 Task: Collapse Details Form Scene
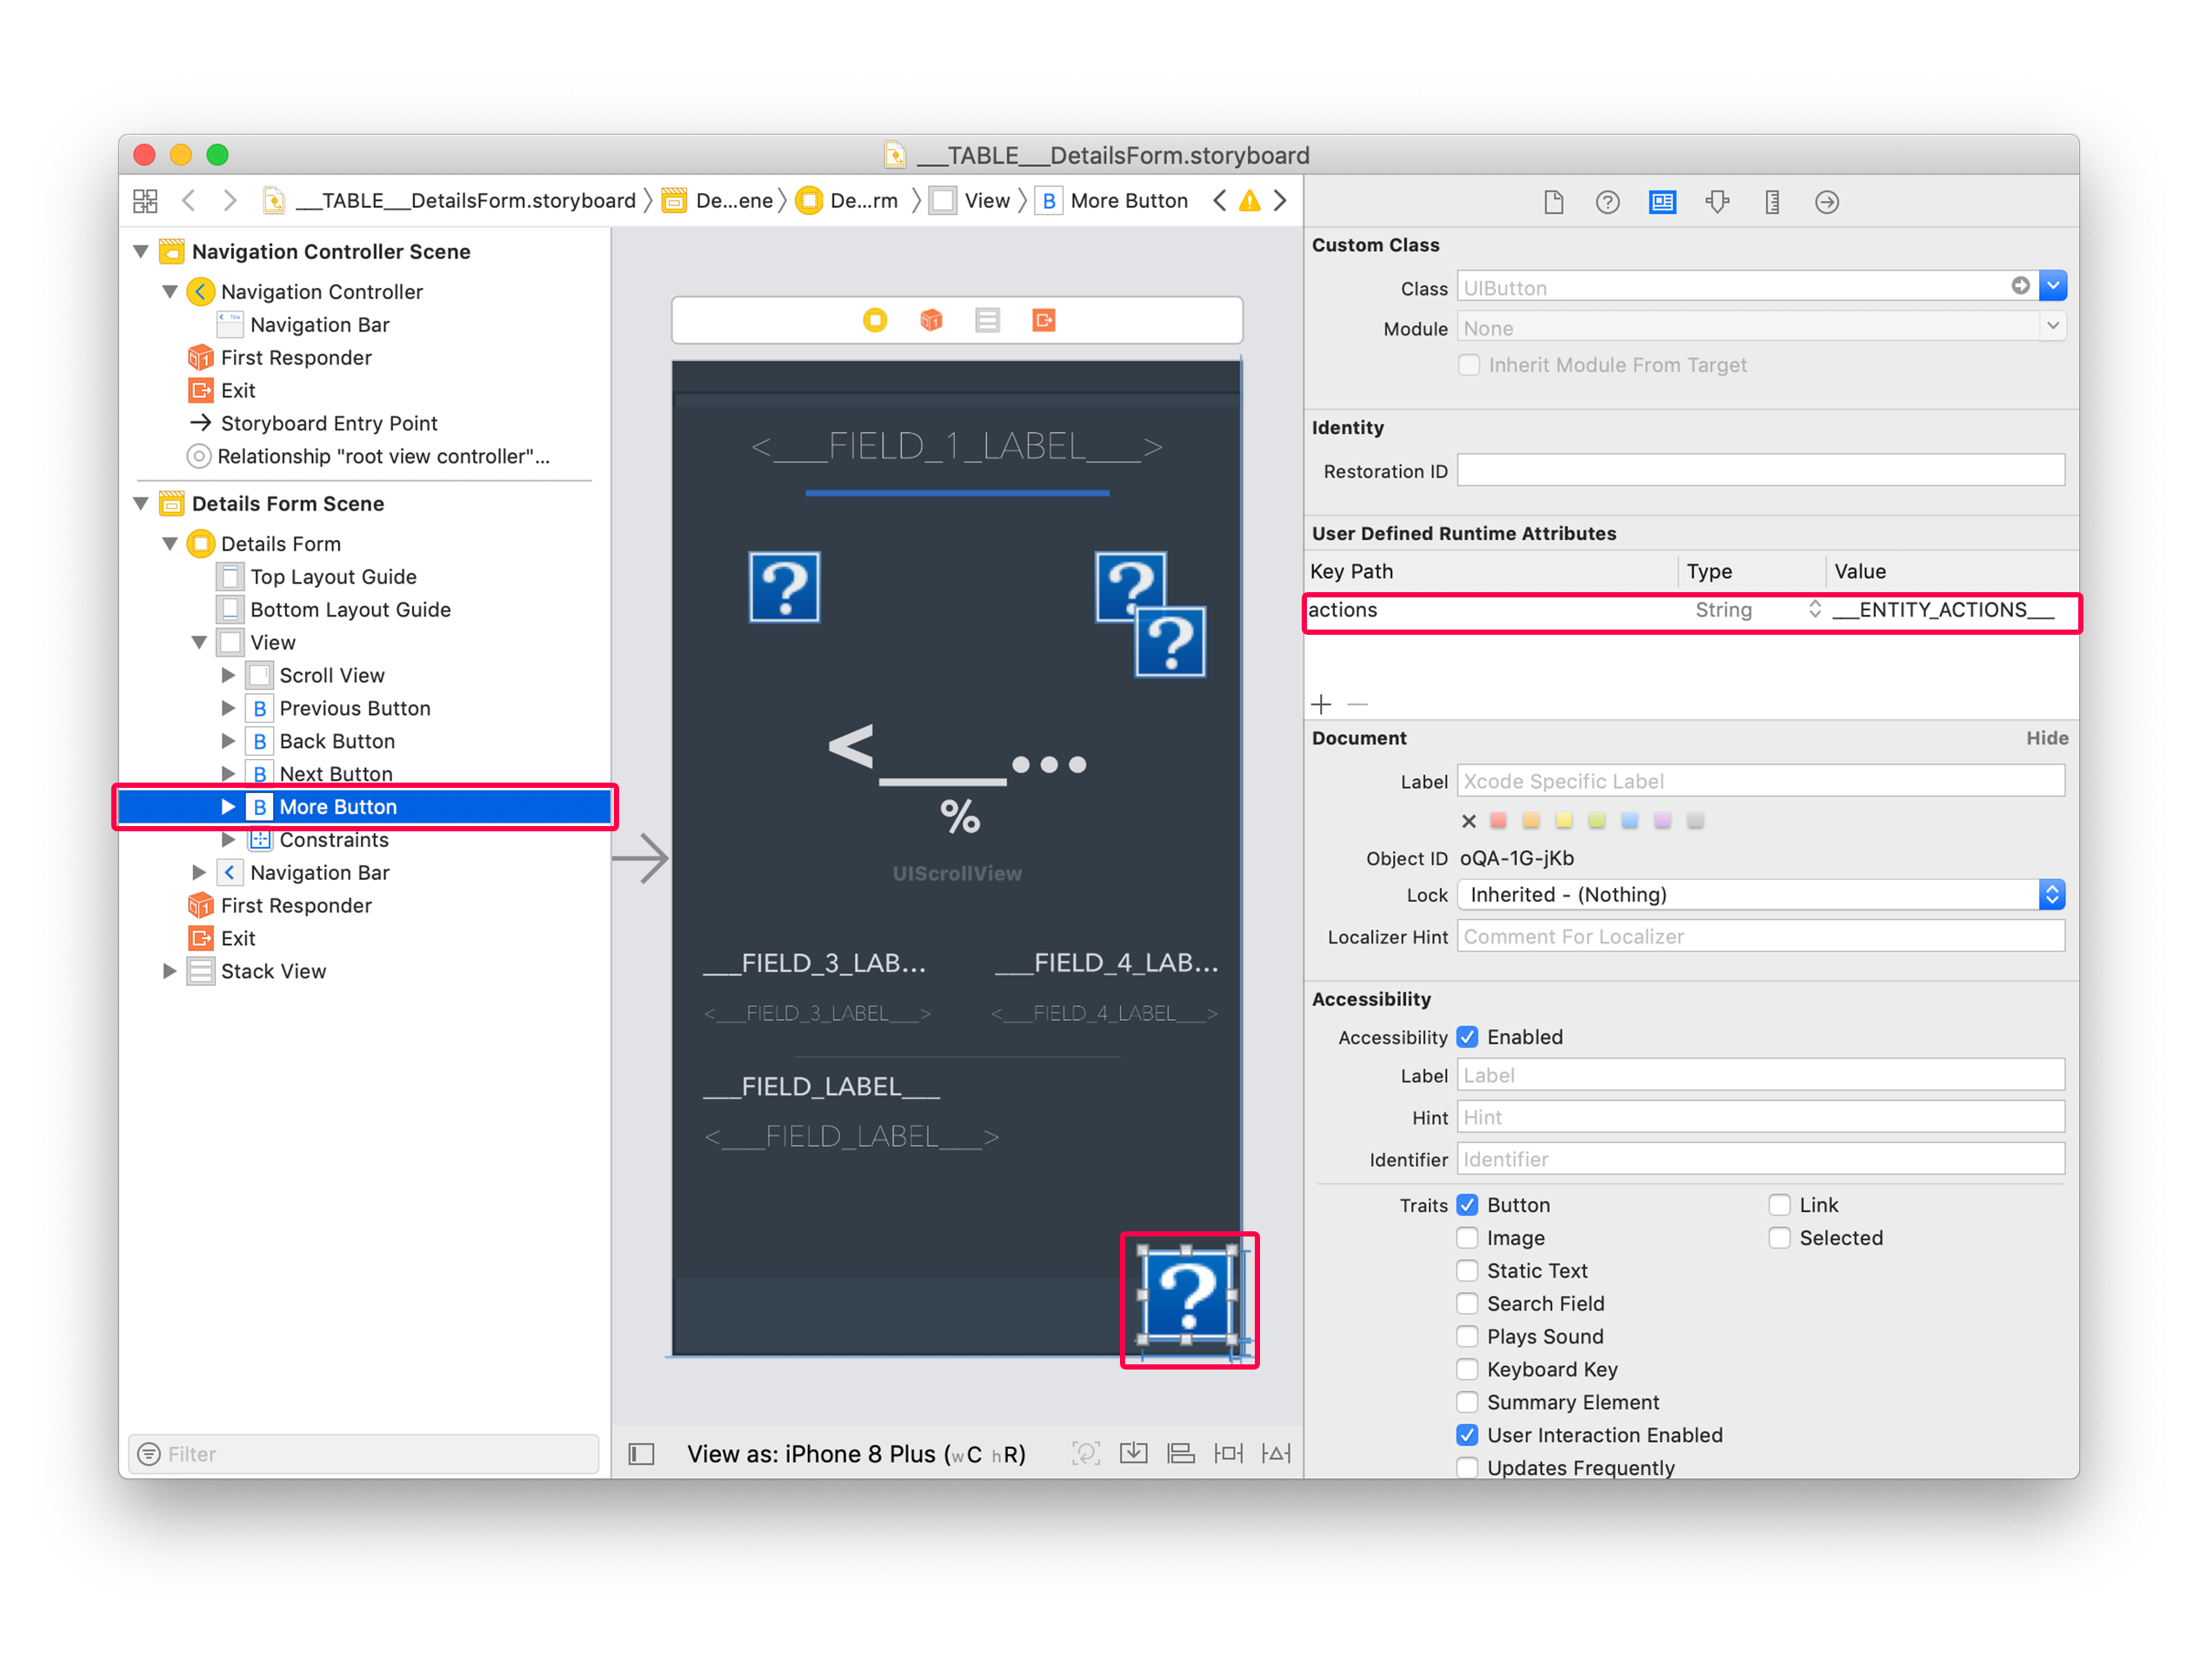point(141,503)
